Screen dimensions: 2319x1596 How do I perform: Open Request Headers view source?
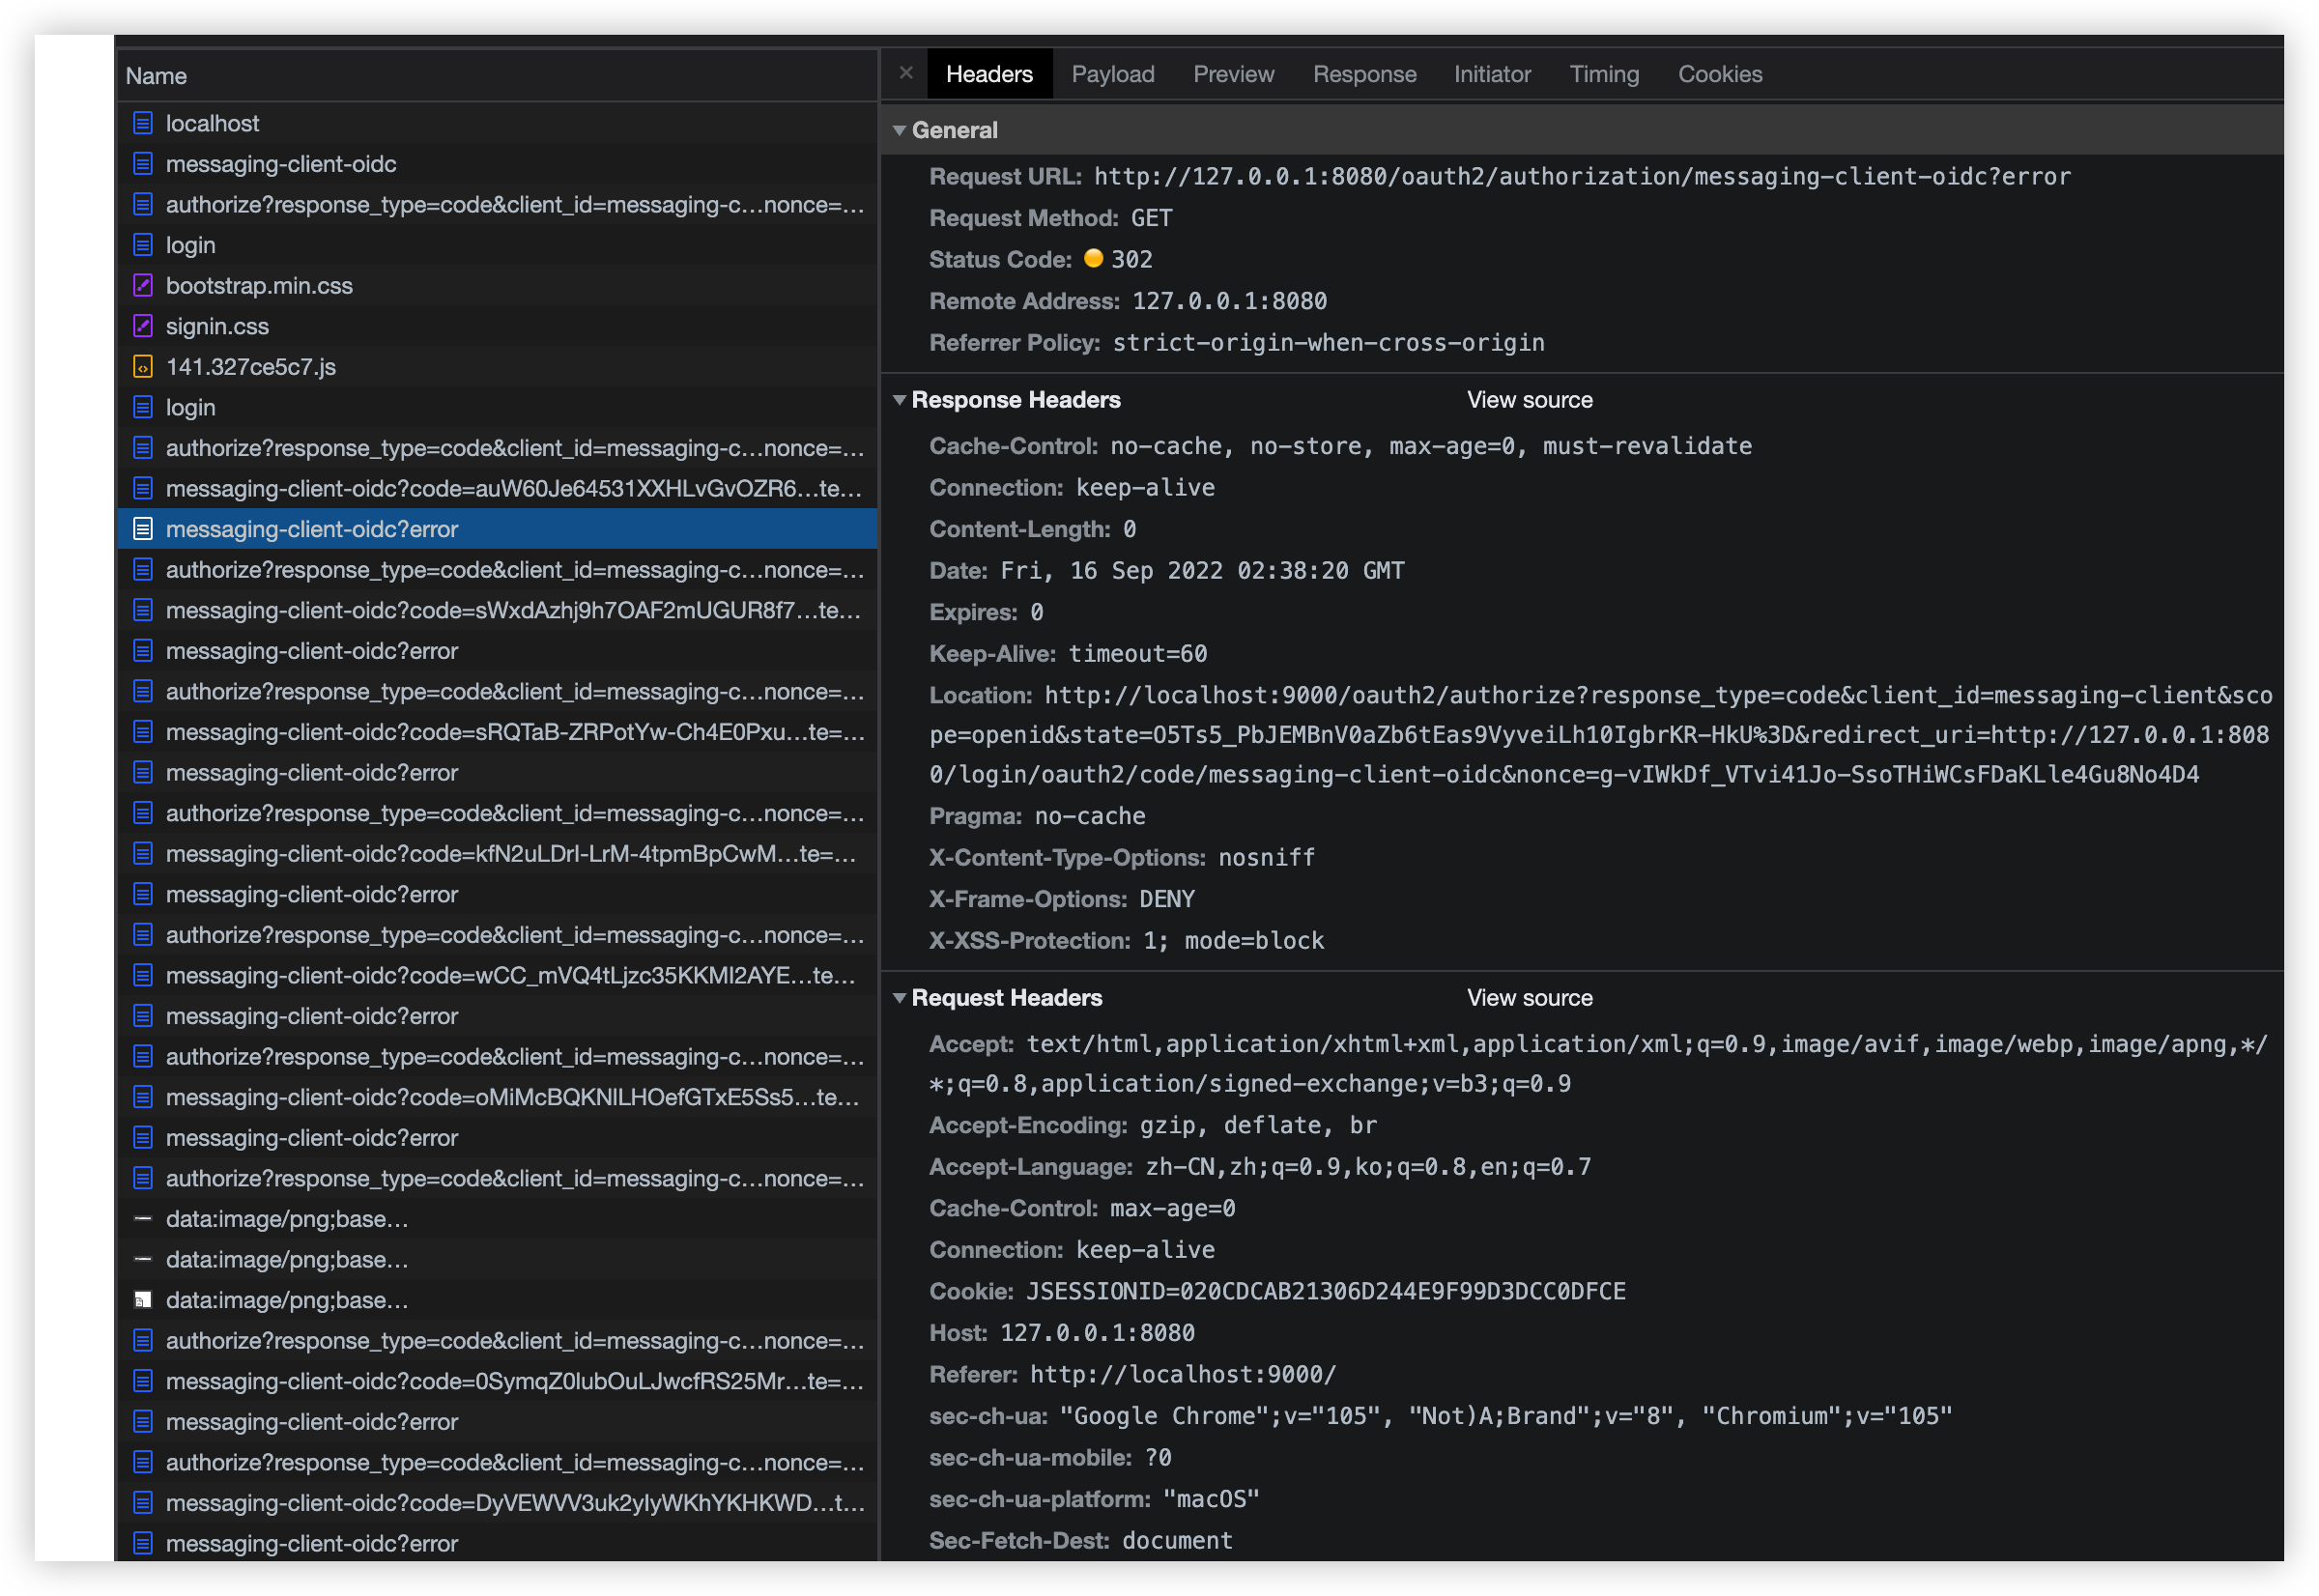click(x=1529, y=997)
